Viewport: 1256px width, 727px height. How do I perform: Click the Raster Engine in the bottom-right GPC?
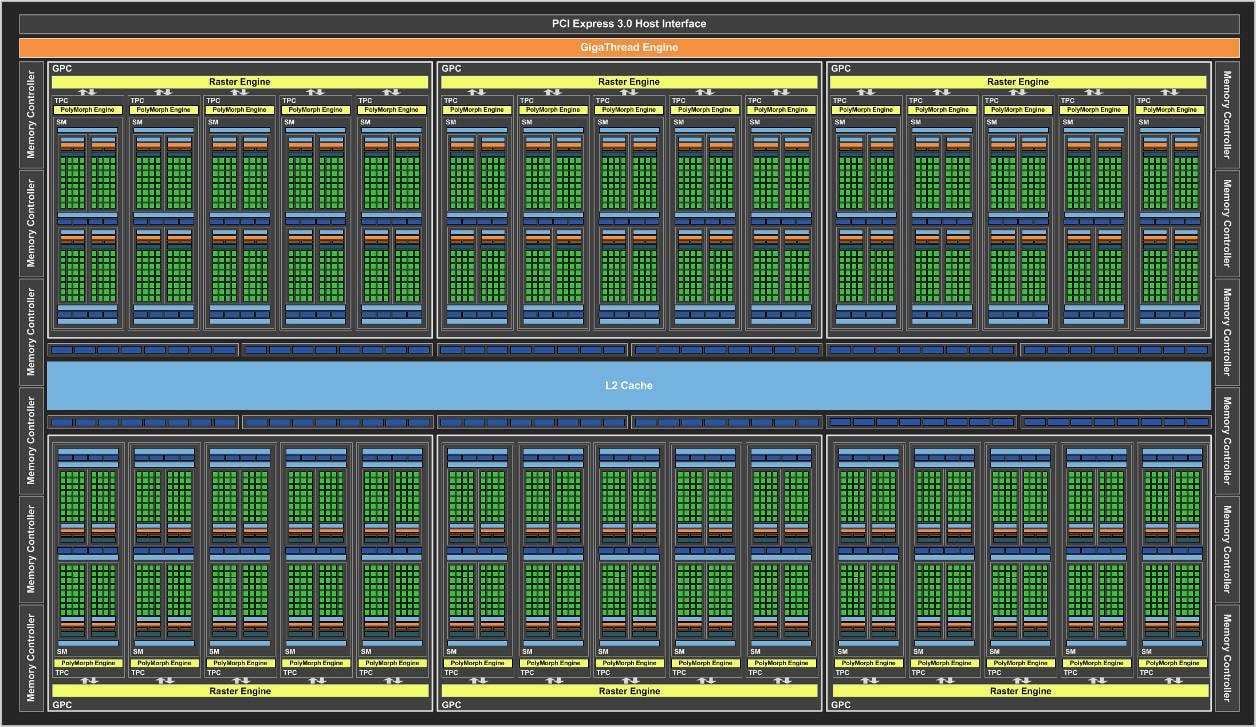click(x=1020, y=690)
